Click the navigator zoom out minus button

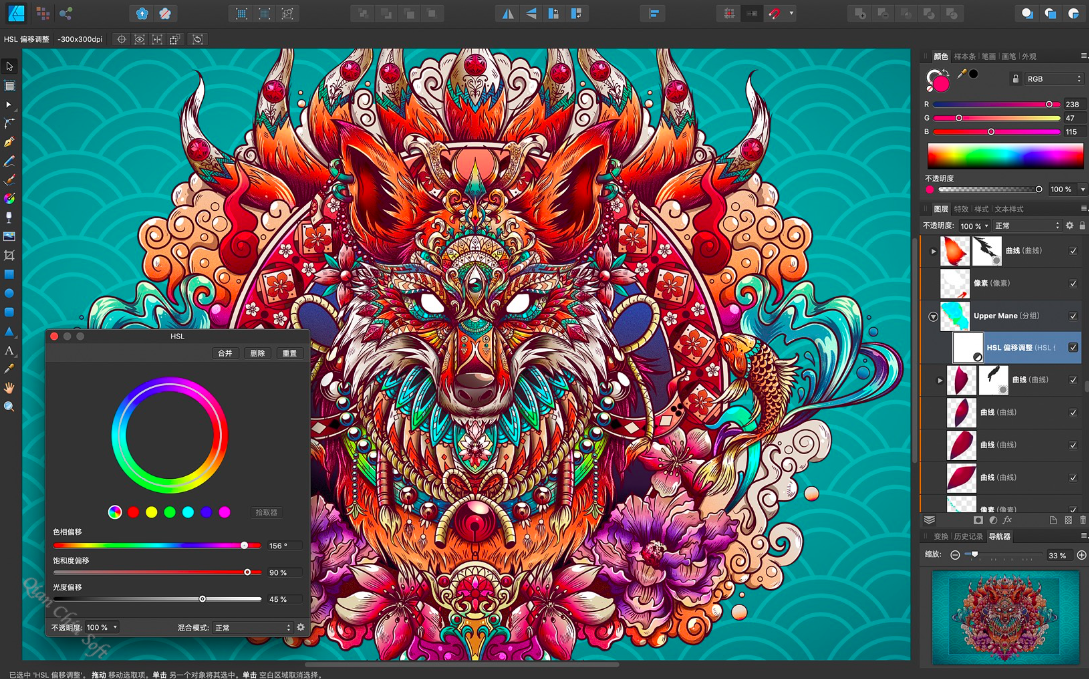pos(956,555)
